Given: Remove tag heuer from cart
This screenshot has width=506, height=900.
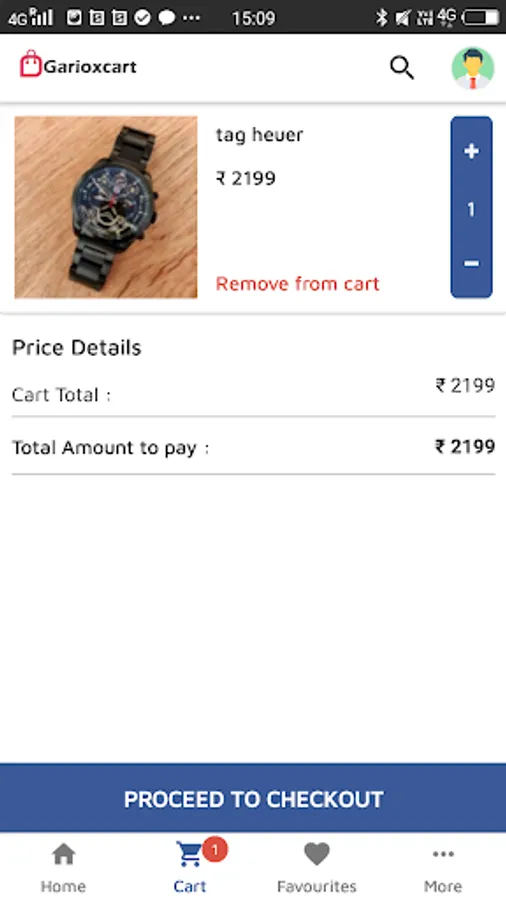Looking at the screenshot, I should (297, 284).
